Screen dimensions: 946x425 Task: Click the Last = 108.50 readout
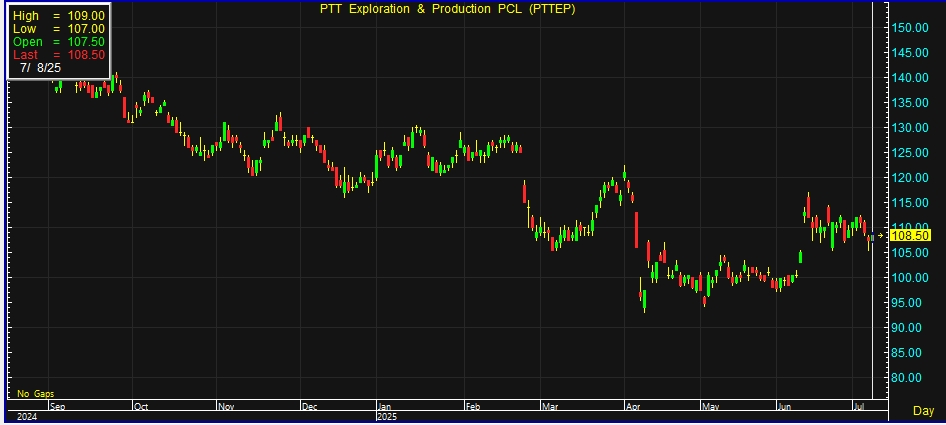[59, 55]
